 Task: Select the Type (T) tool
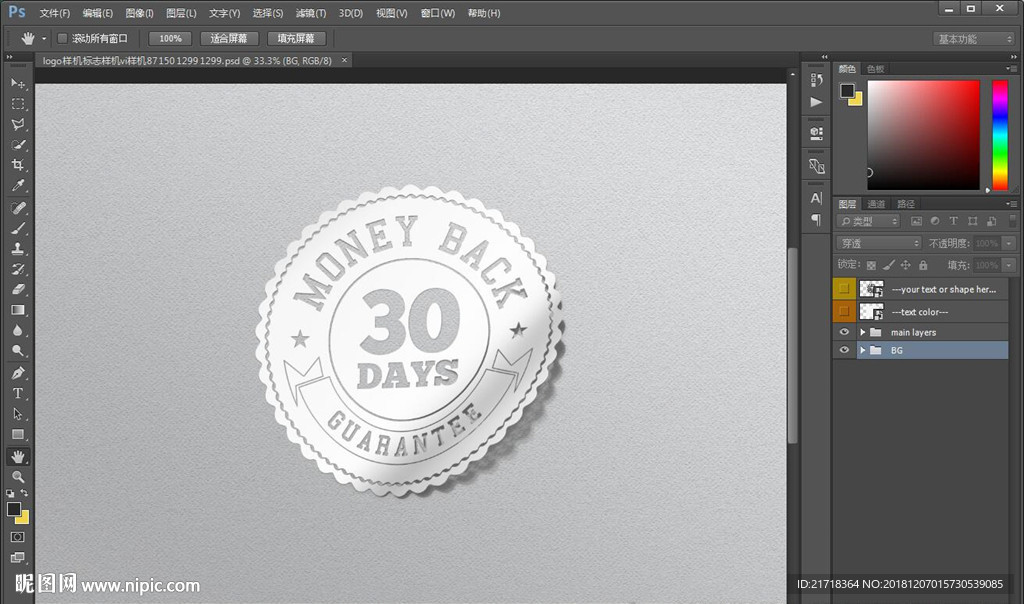(x=18, y=393)
